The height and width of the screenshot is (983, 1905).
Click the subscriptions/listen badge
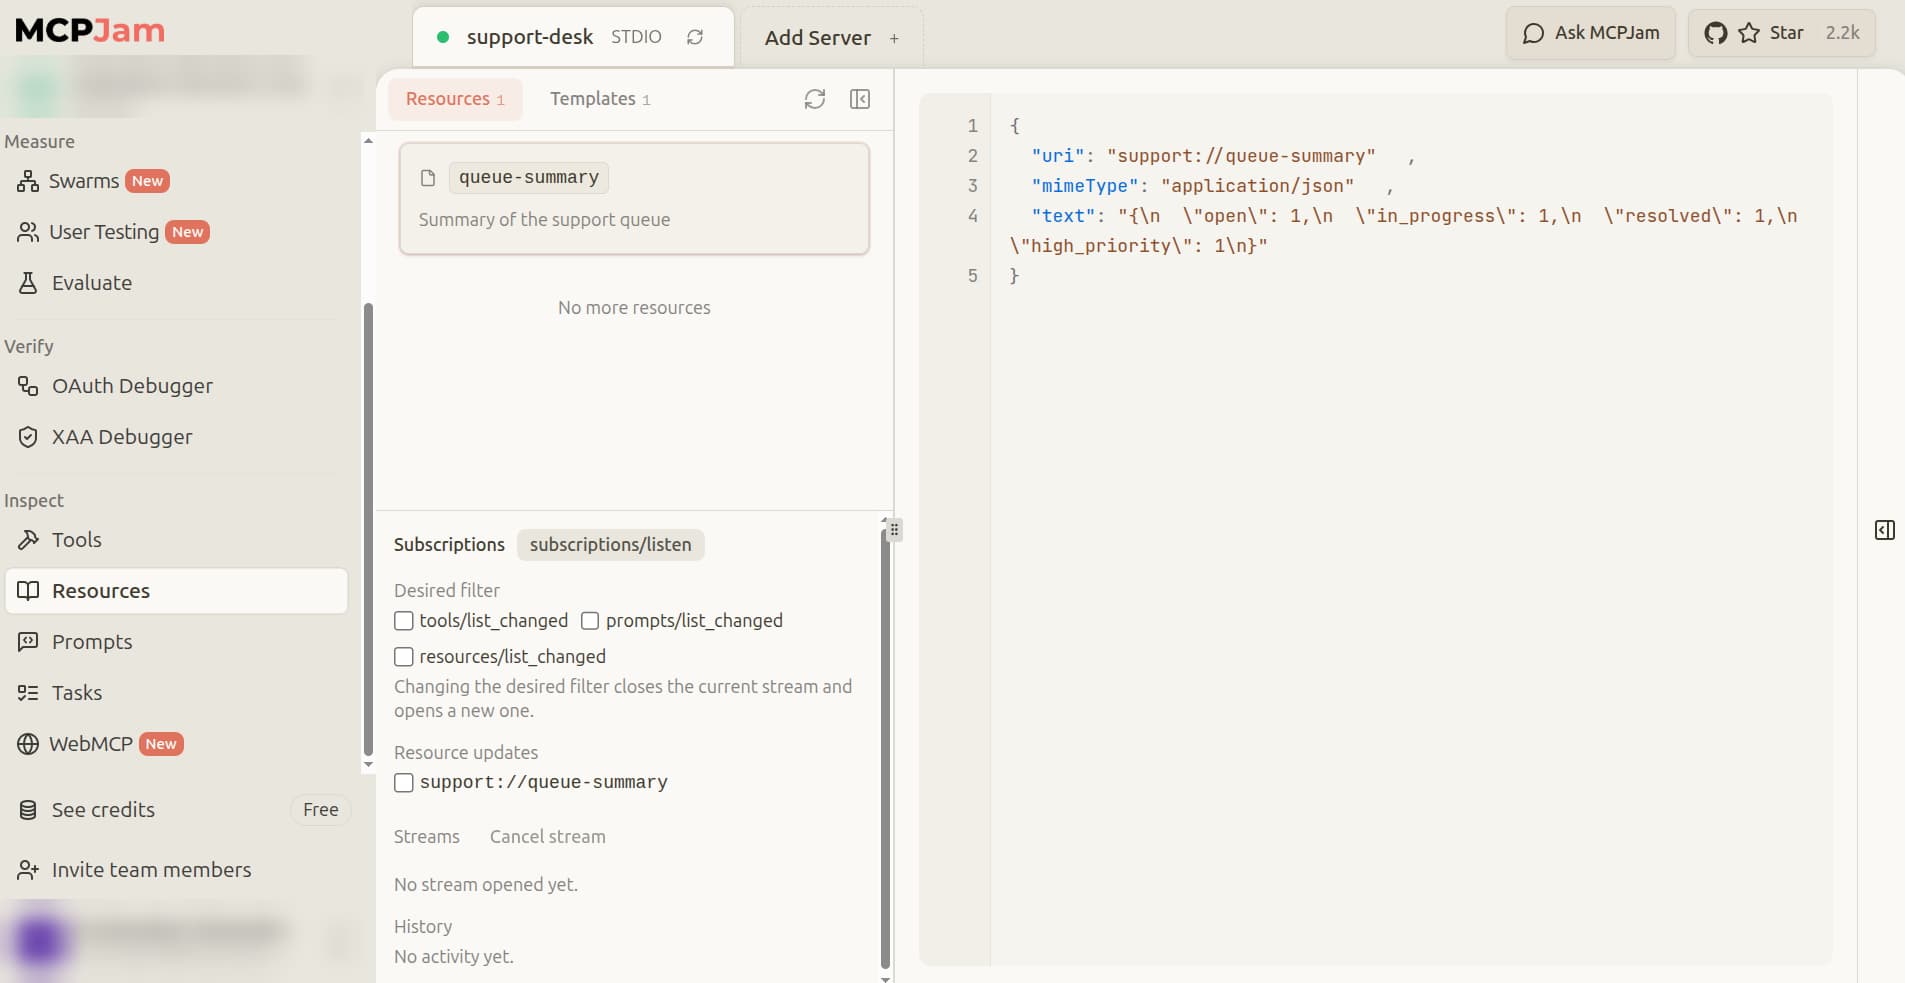610,545
